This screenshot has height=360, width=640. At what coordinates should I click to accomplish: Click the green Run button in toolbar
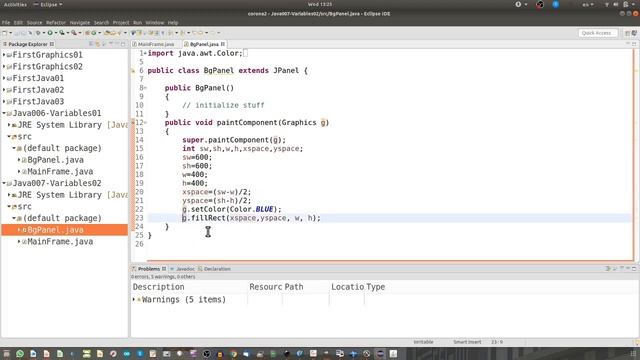50,33
